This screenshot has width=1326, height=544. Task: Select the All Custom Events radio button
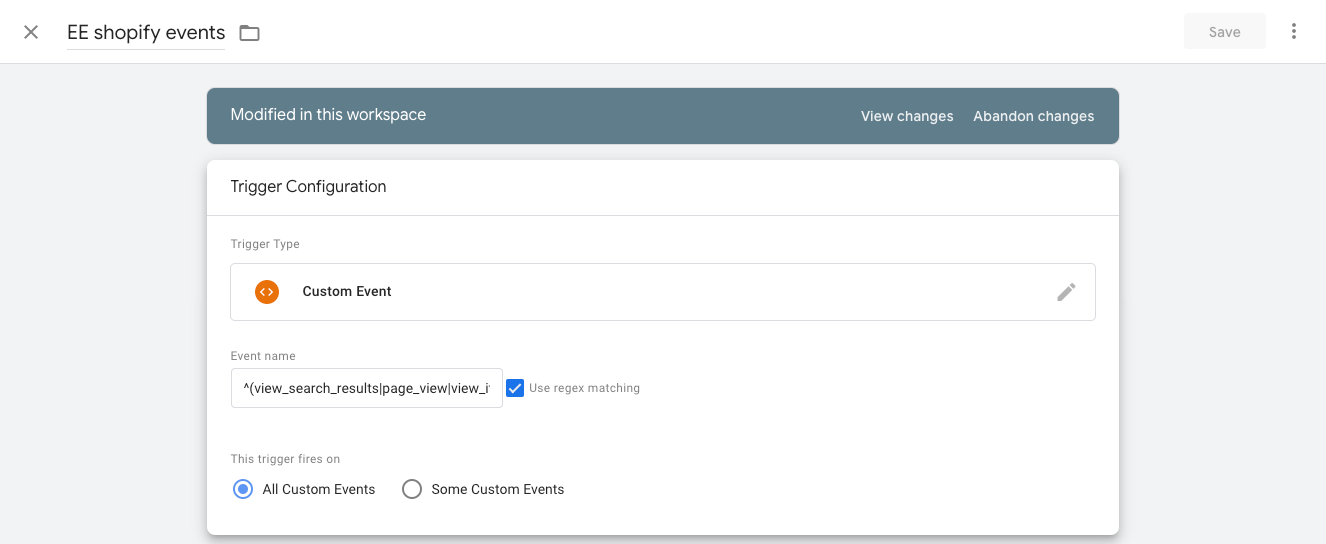coord(243,489)
